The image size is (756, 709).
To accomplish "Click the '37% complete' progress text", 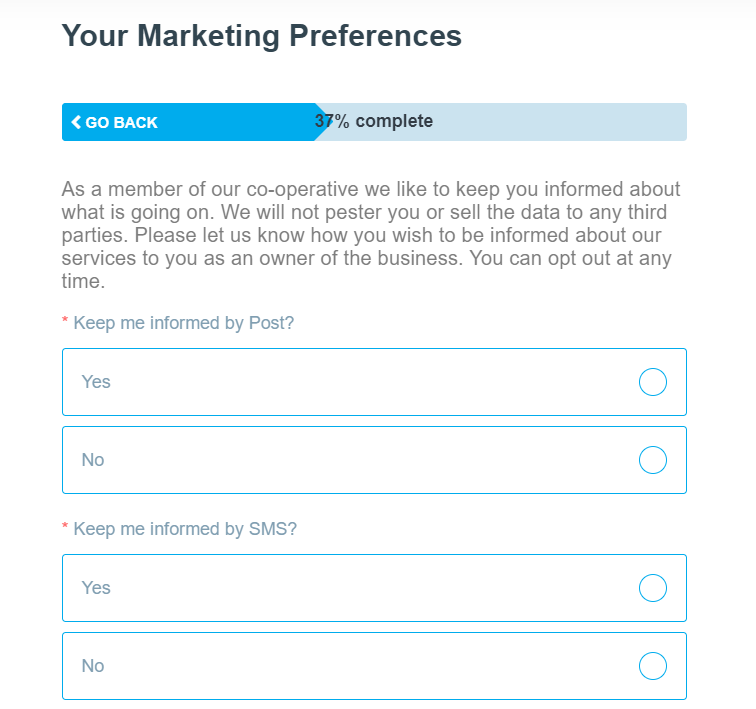I will 374,121.
